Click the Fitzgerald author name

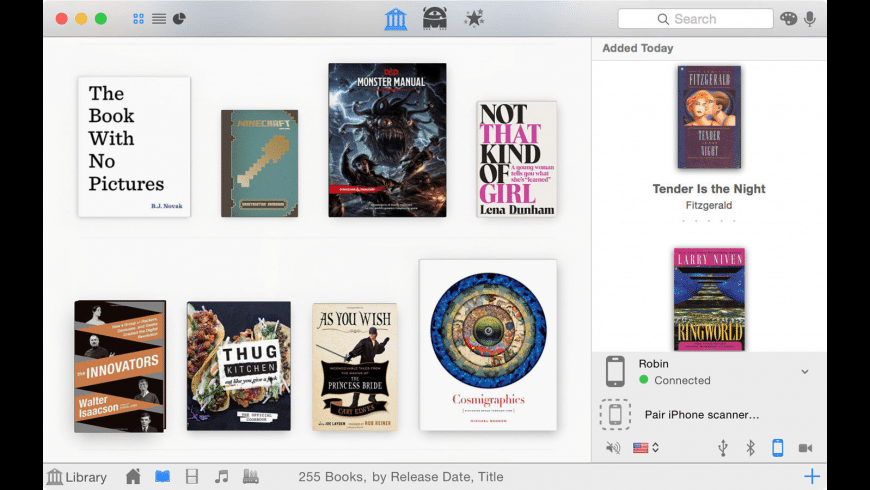coord(709,205)
